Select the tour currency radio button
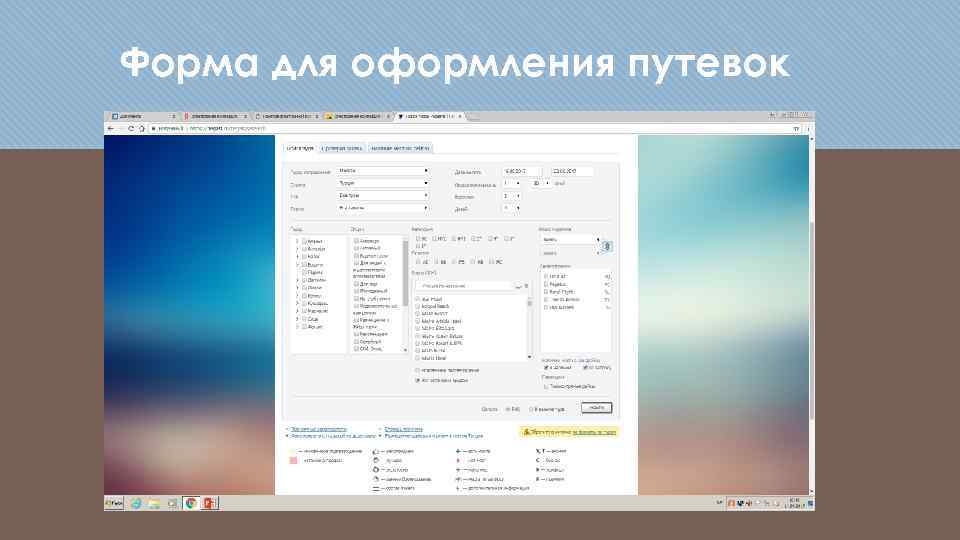960x540 pixels. point(531,409)
